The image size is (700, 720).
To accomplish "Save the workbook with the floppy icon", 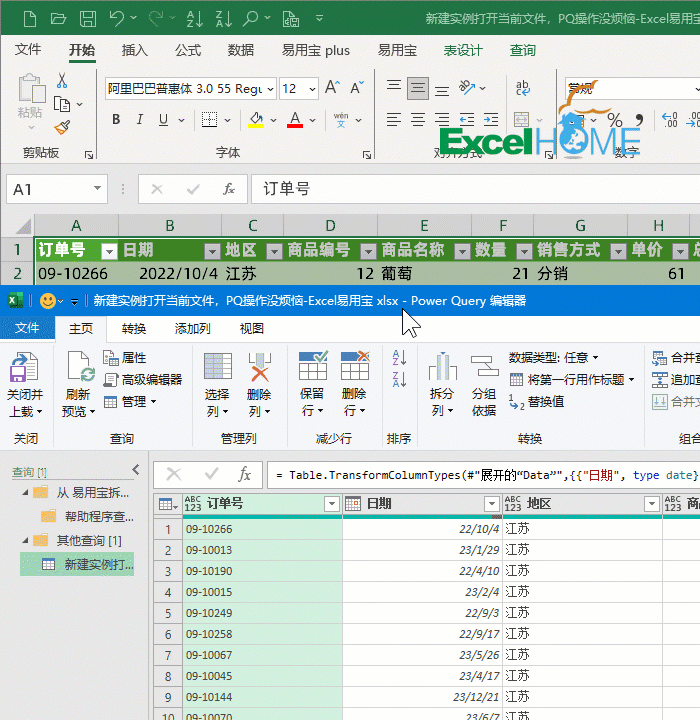I will 88,19.
